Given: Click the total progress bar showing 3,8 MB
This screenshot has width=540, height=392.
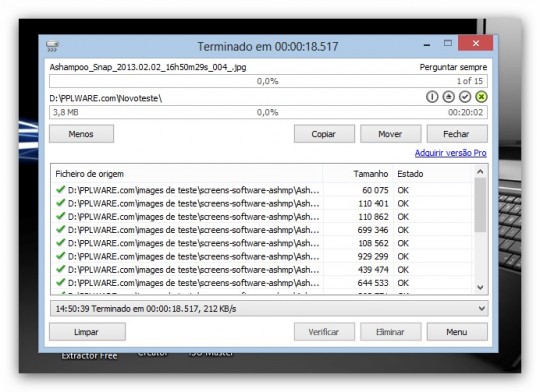Looking at the screenshot, I should [268, 112].
